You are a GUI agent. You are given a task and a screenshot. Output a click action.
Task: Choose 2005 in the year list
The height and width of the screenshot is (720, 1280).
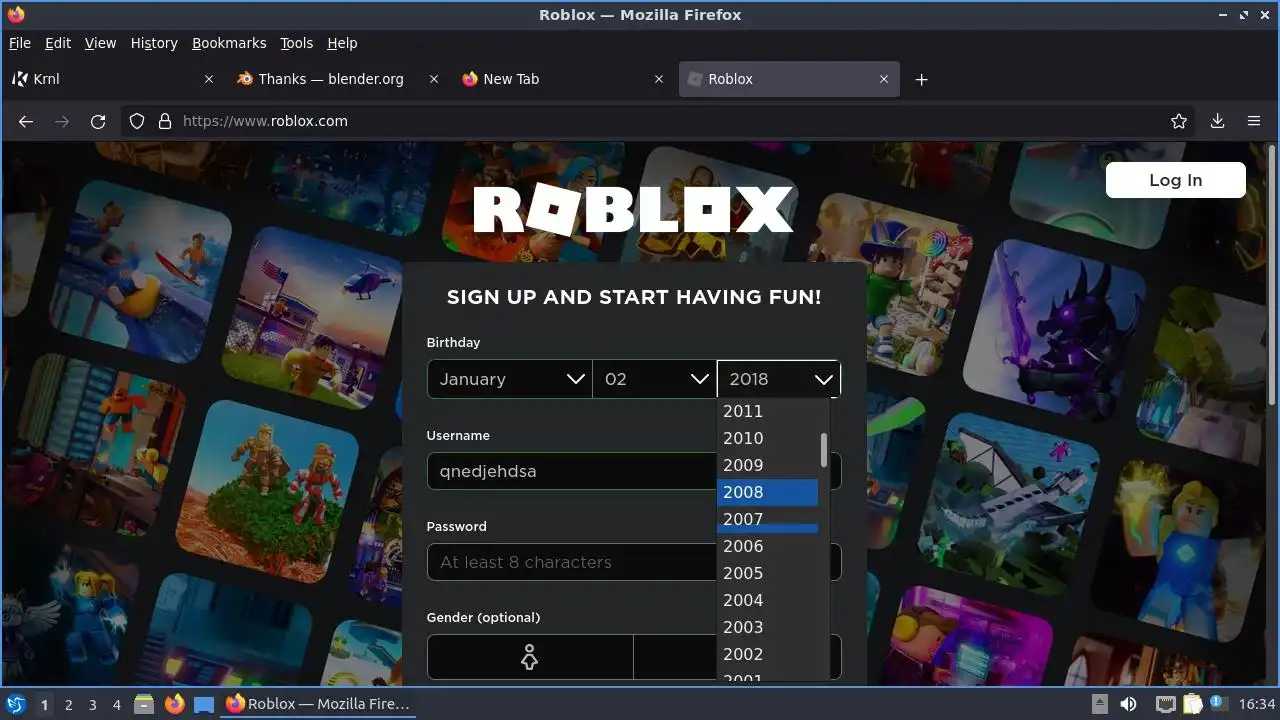tap(768, 573)
